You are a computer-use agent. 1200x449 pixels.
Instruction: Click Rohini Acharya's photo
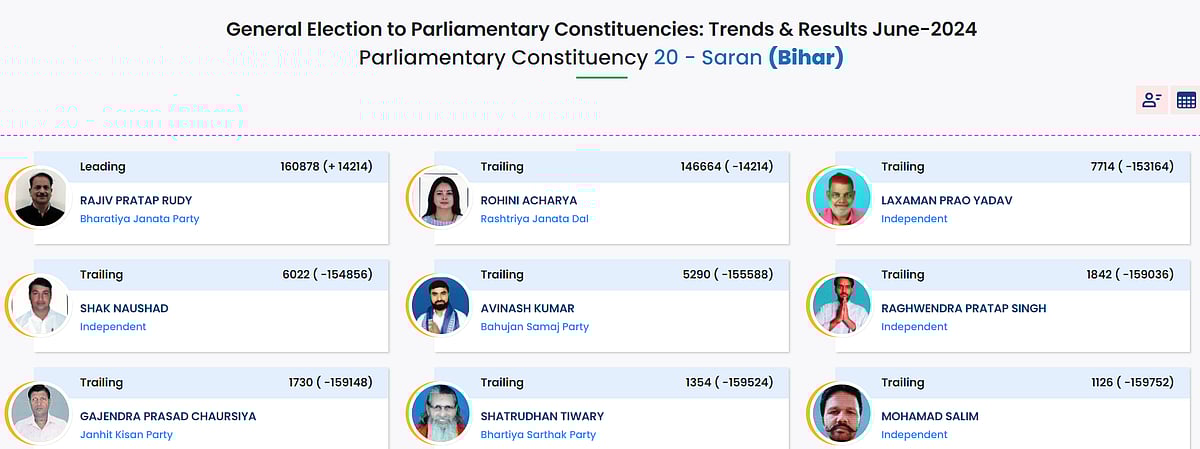[441, 197]
